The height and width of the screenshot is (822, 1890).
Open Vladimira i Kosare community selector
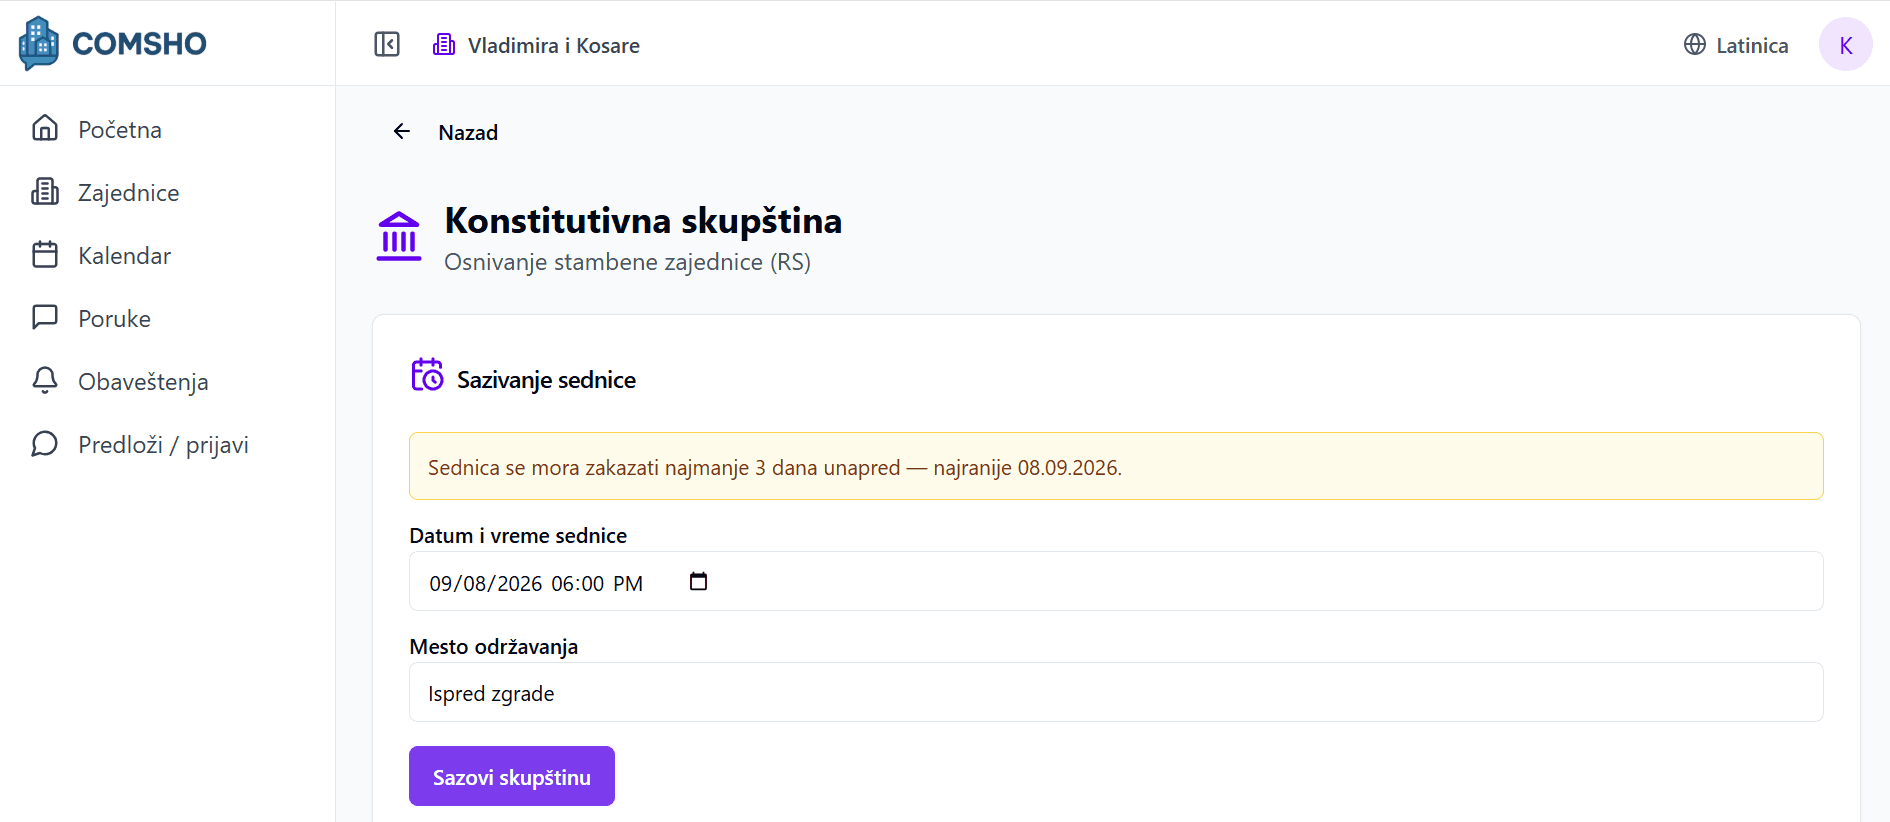click(x=536, y=45)
